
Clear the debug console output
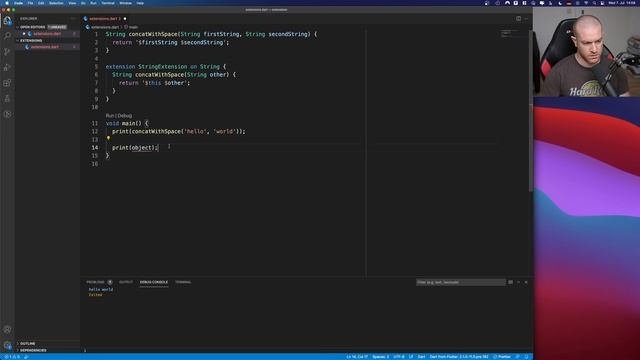(x=510, y=282)
